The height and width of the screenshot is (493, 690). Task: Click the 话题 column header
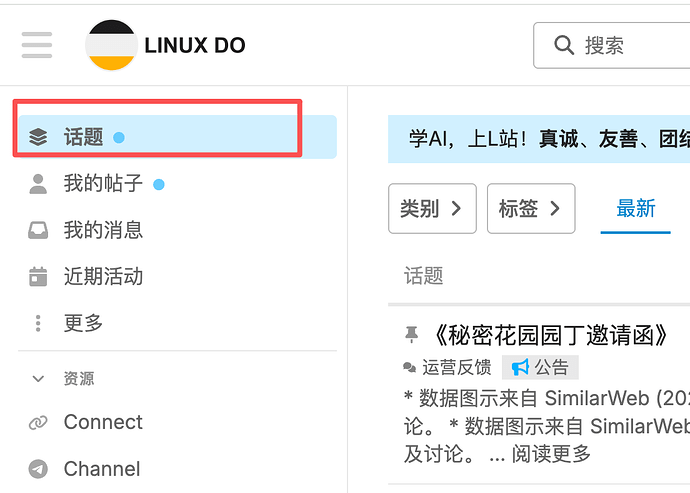423,276
